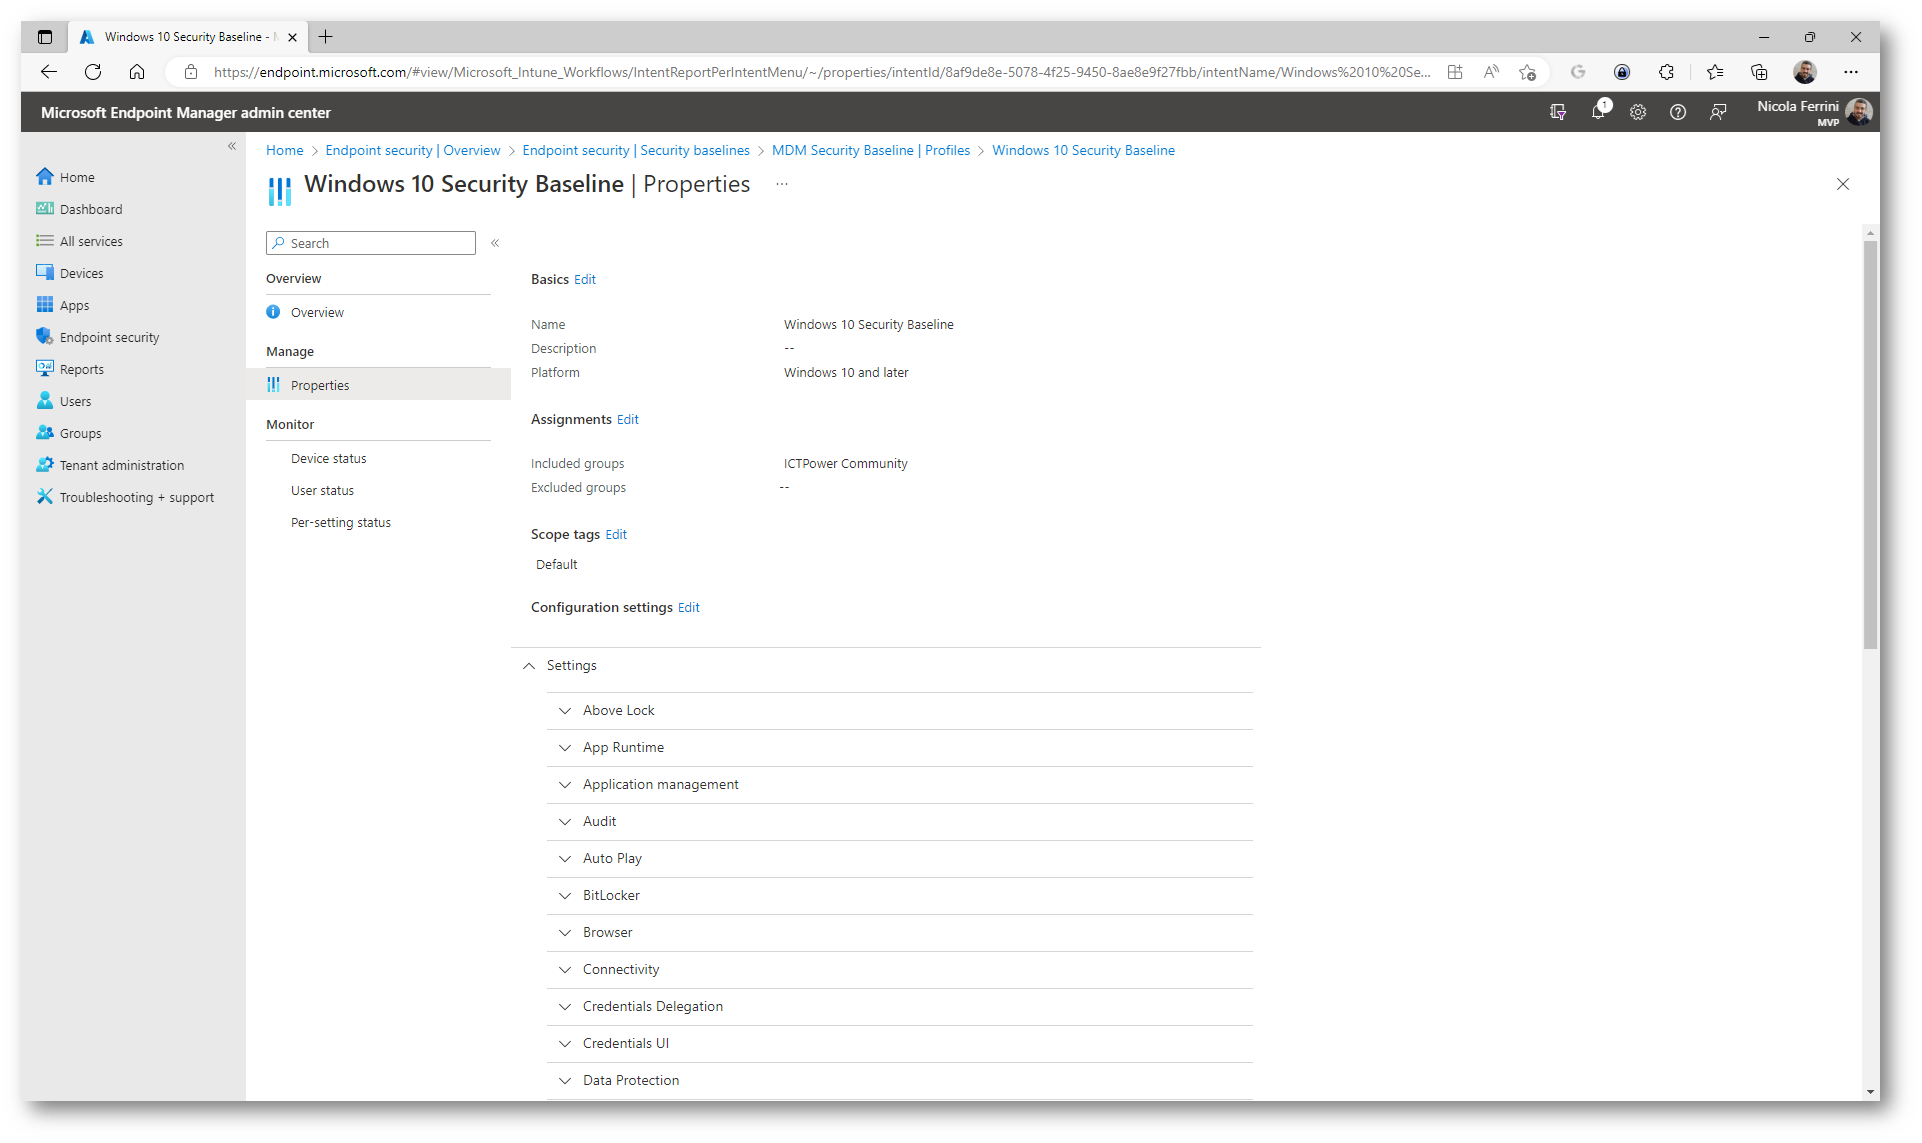Close the Windows 10 Security Baseline tab
The height and width of the screenshot is (1143, 1922).
point(292,37)
